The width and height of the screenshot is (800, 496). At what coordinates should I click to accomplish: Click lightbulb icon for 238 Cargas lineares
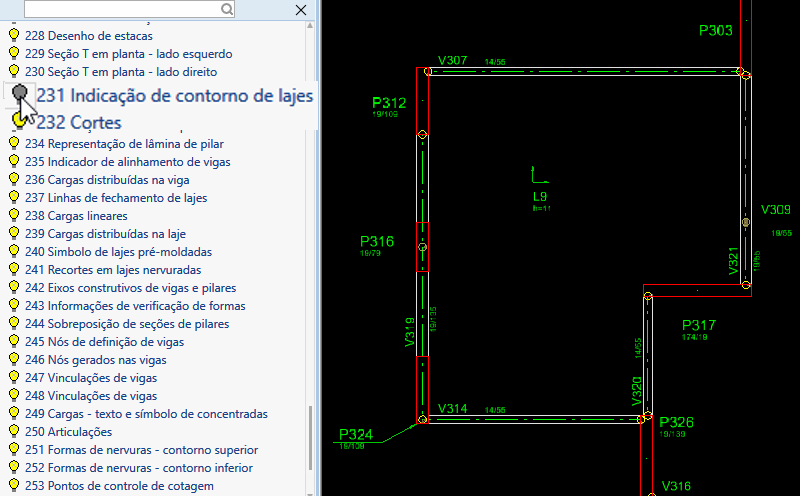point(14,216)
